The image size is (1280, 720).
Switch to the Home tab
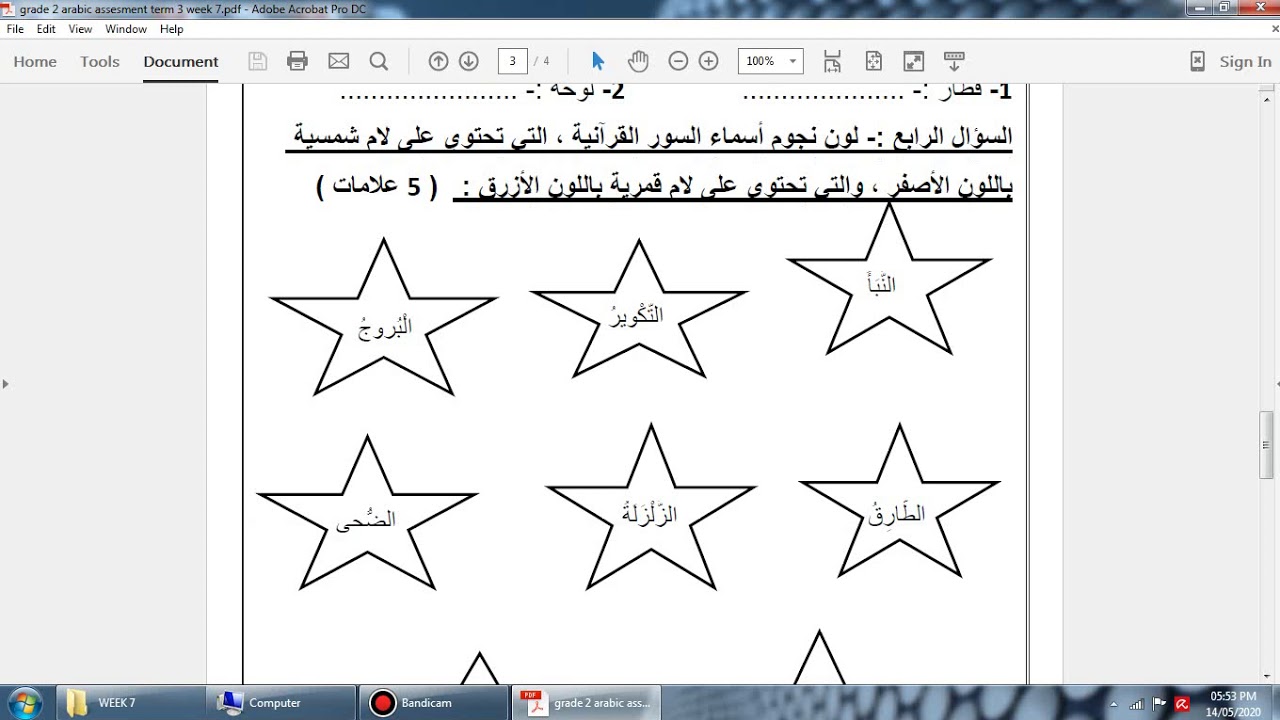click(35, 61)
